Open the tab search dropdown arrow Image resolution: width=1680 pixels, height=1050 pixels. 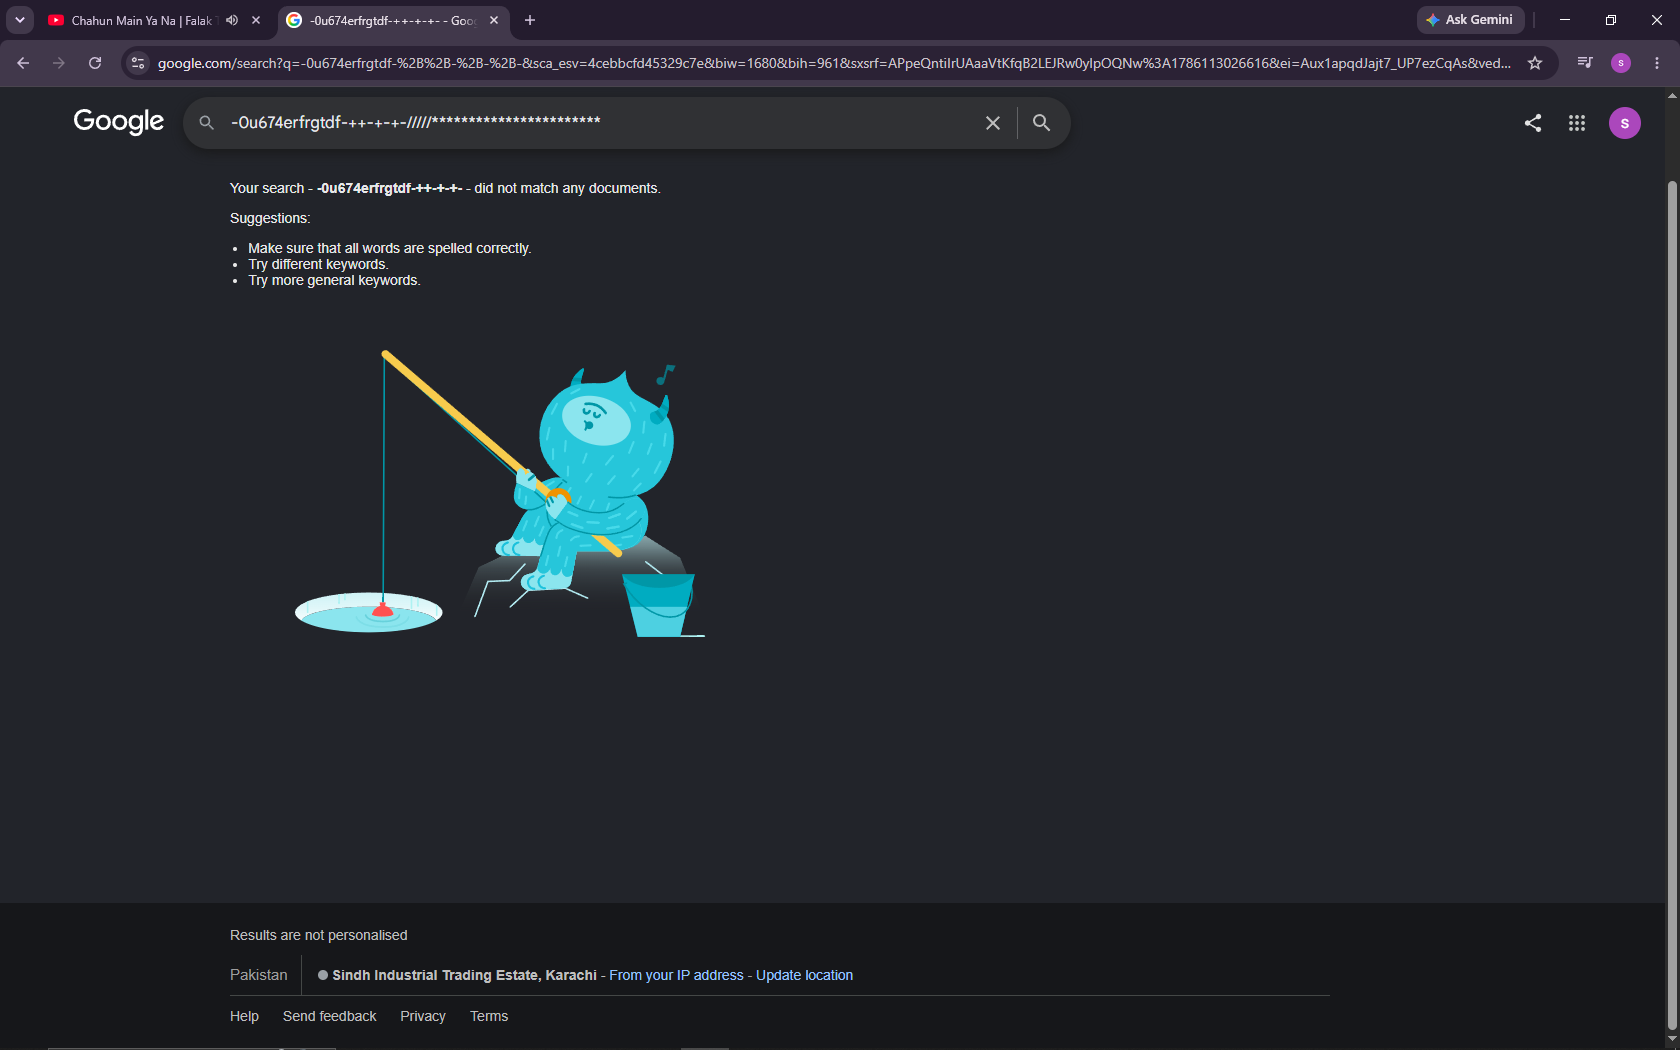[19, 20]
